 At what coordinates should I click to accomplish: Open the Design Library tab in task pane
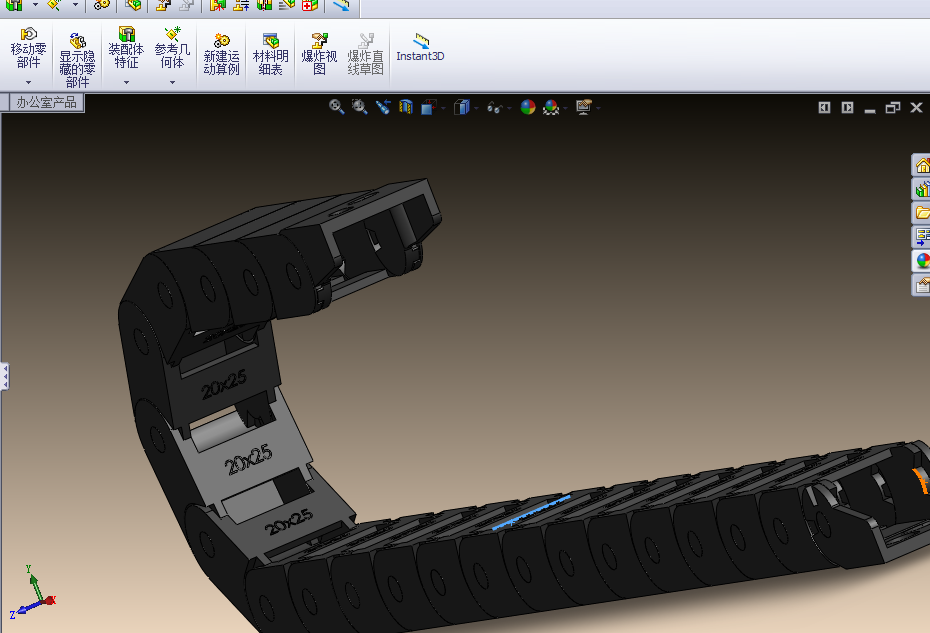(921, 189)
